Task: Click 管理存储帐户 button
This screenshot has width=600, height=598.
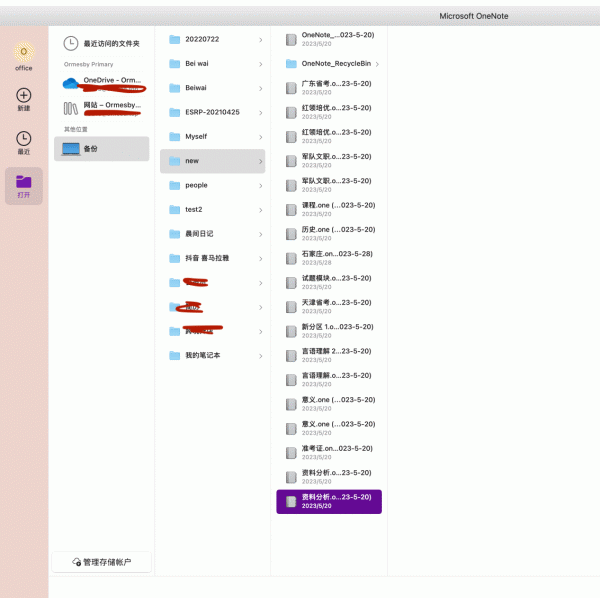Action: click(x=101, y=563)
